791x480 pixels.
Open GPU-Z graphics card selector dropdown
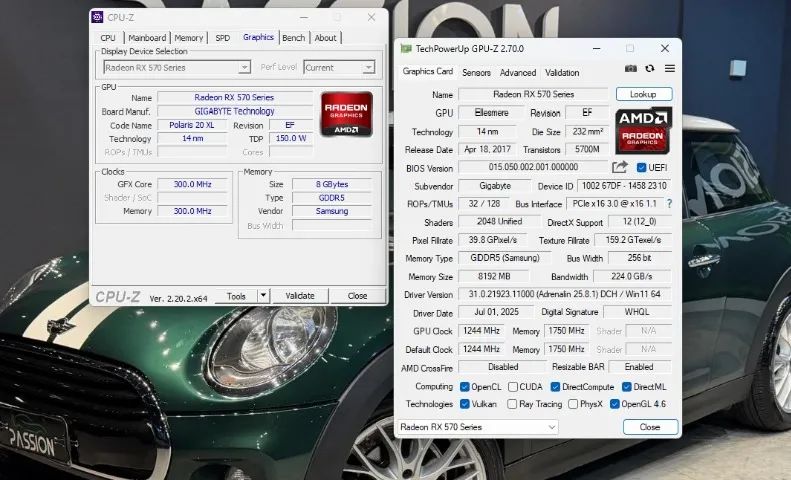point(478,427)
